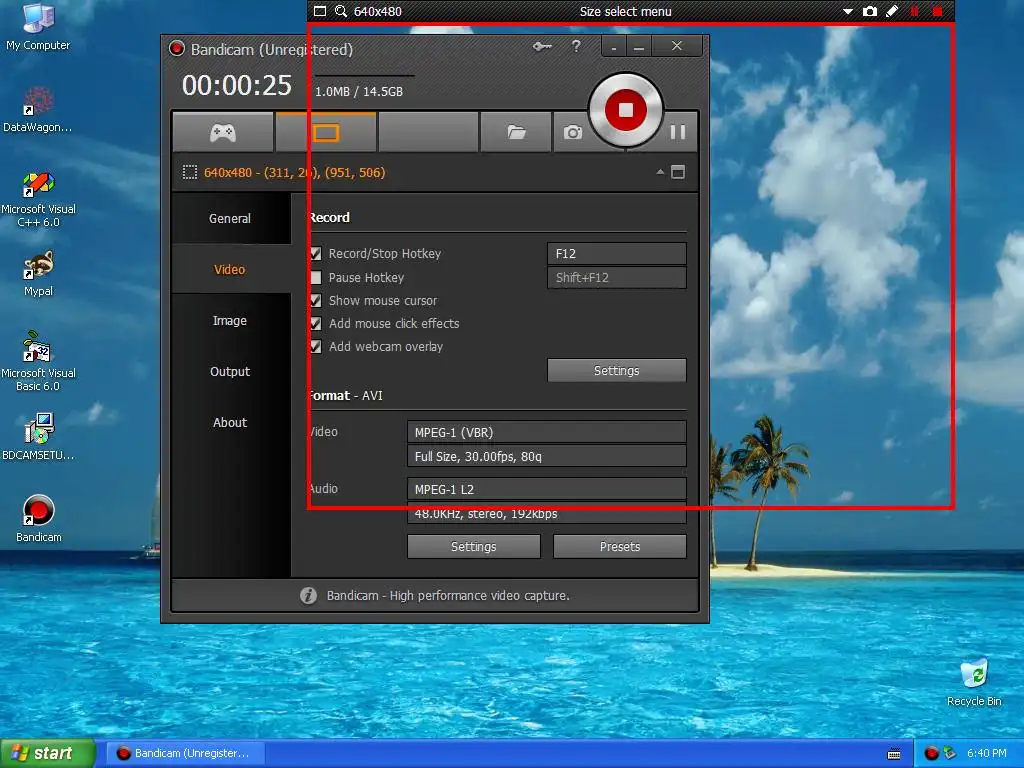Enable the Pause Hotkey checkbox
The height and width of the screenshot is (768, 1024).
click(315, 278)
